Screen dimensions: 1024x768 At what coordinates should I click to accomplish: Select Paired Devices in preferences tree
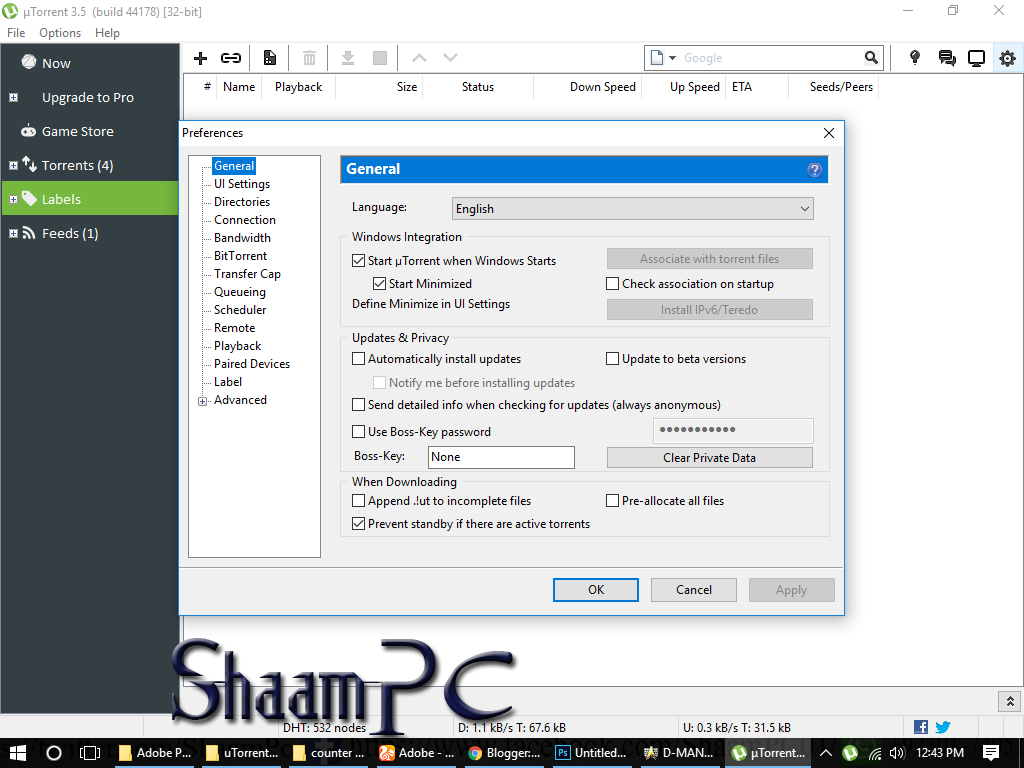coord(251,364)
